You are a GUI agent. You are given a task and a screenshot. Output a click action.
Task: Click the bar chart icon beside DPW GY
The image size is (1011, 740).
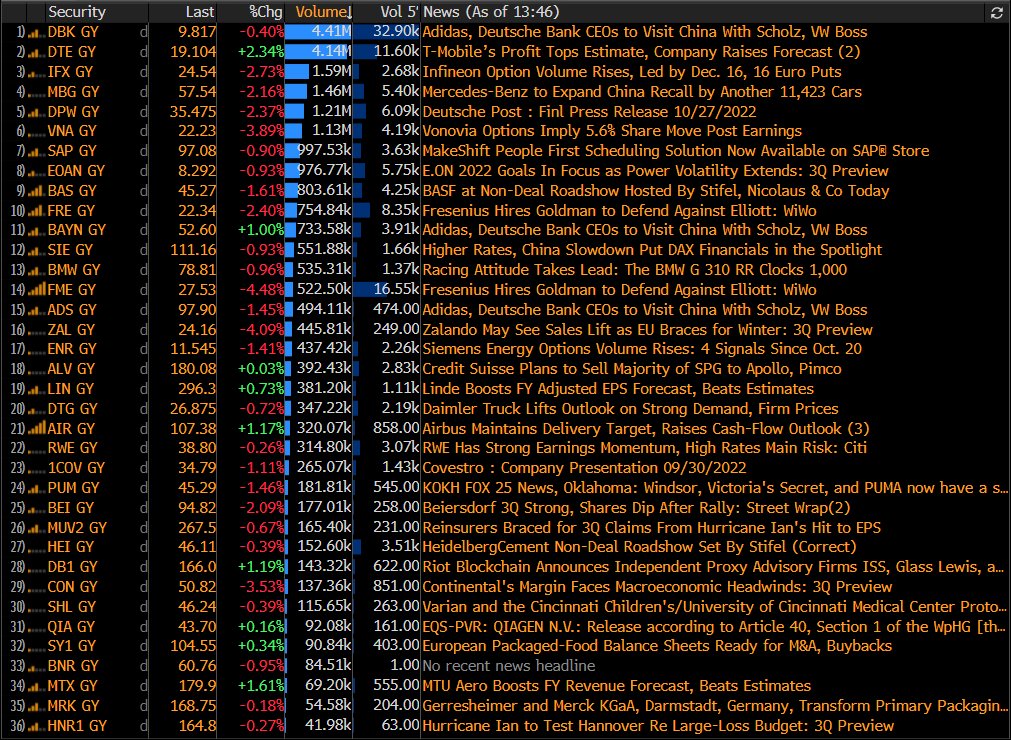(36, 112)
